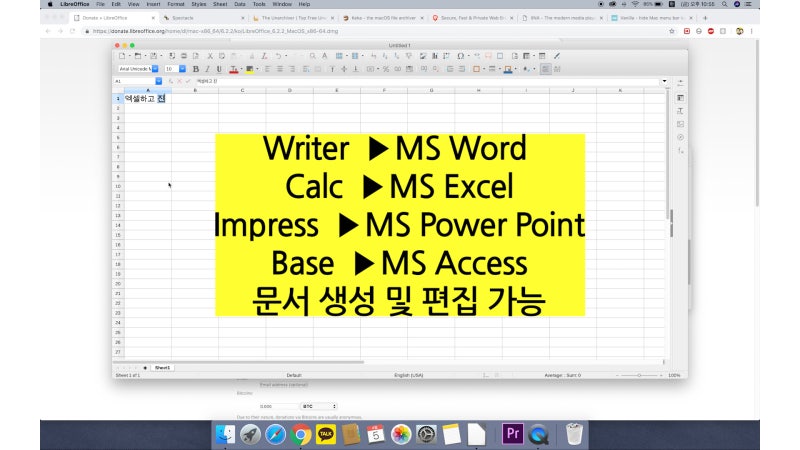Open Trash in the Dock

(x=574, y=434)
